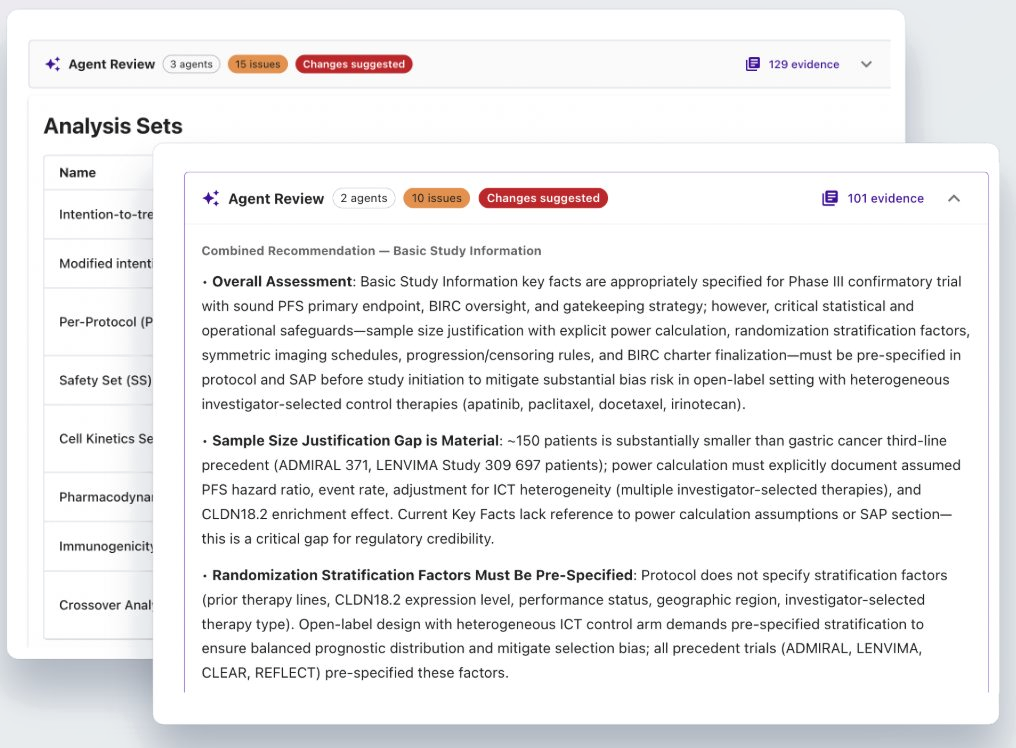Expand the back Agent Review panel with the down chevron
The width and height of the screenshot is (1016, 748).
click(866, 64)
